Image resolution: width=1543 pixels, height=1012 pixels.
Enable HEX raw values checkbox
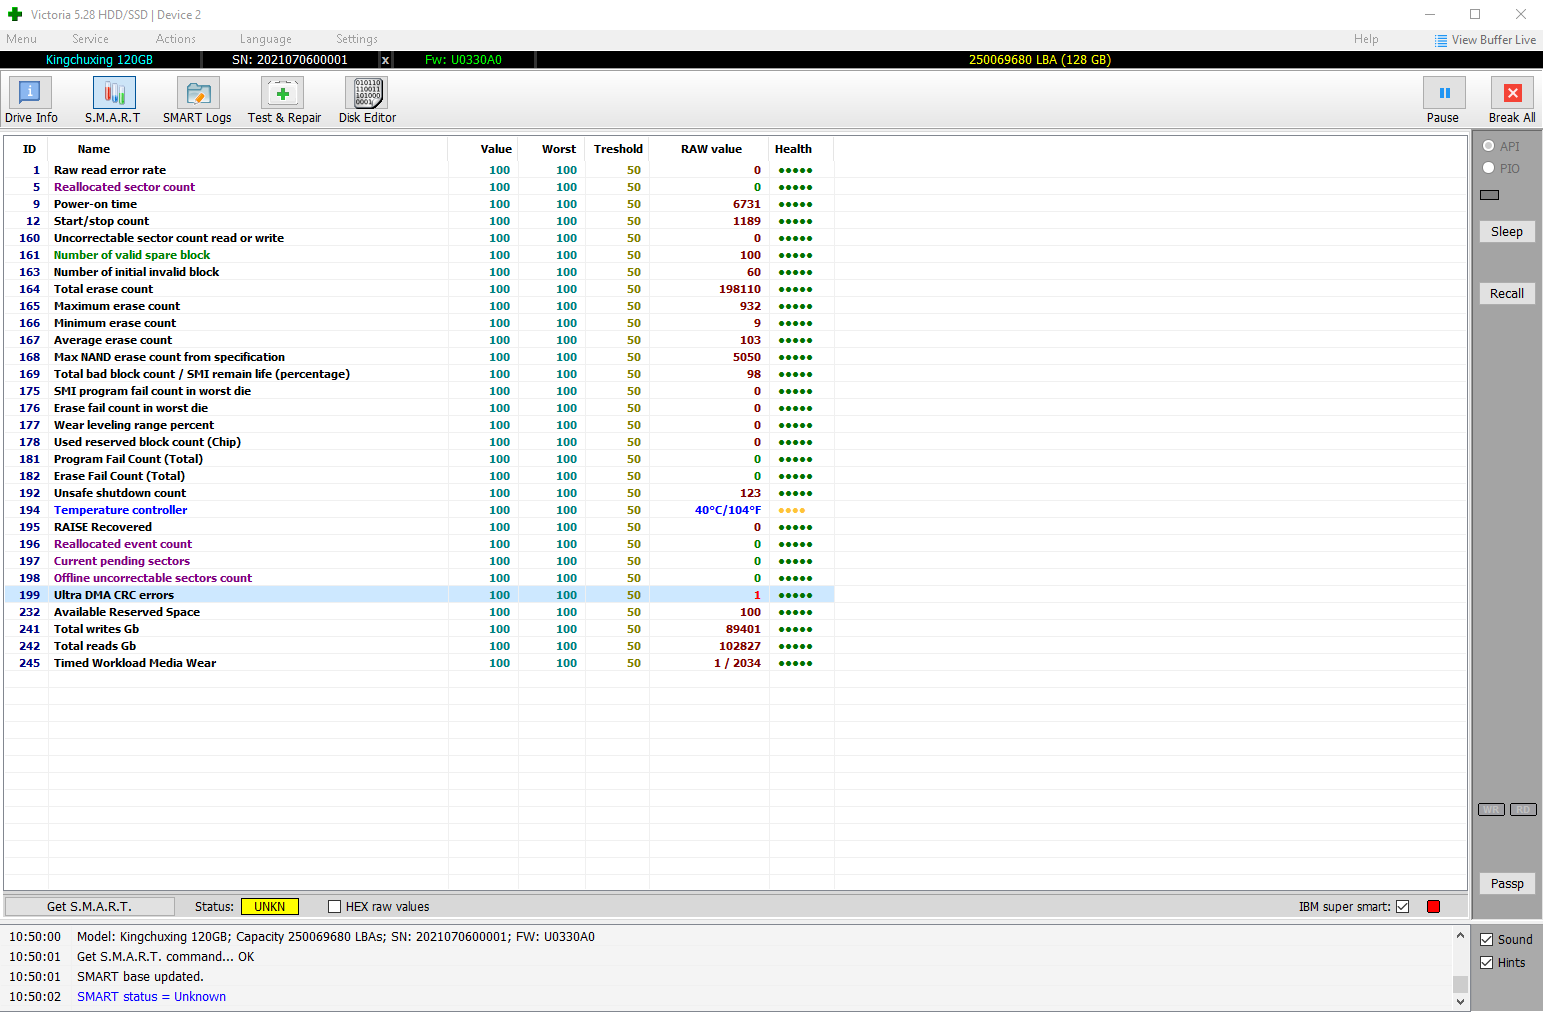335,907
